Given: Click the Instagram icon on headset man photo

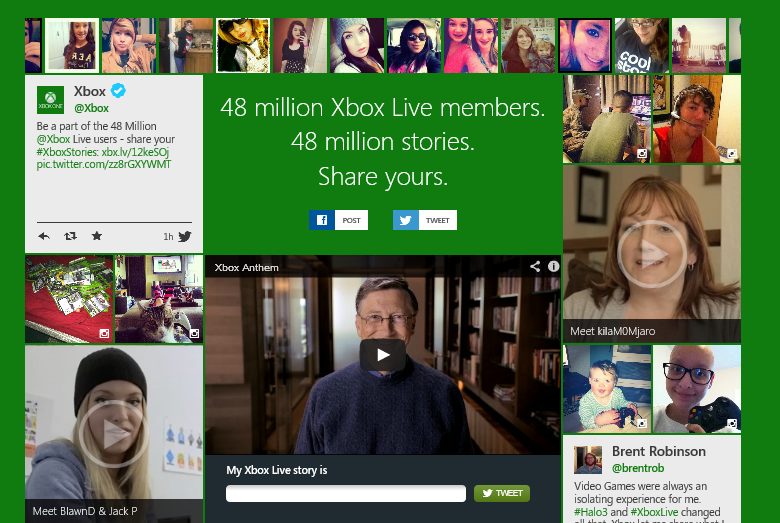Looking at the screenshot, I should click(732, 154).
